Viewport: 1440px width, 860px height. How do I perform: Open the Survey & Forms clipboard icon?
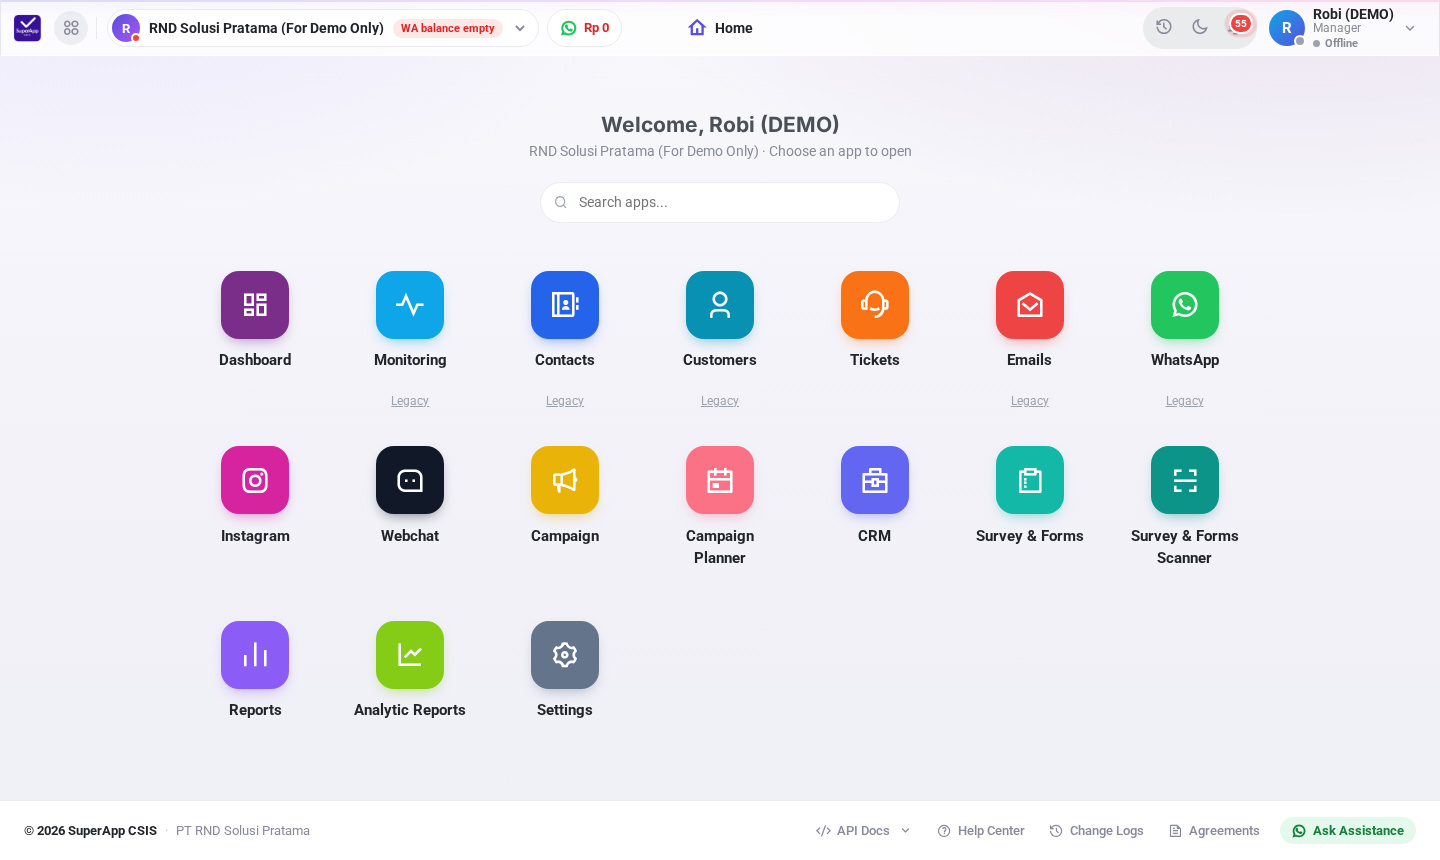pyautogui.click(x=1030, y=480)
